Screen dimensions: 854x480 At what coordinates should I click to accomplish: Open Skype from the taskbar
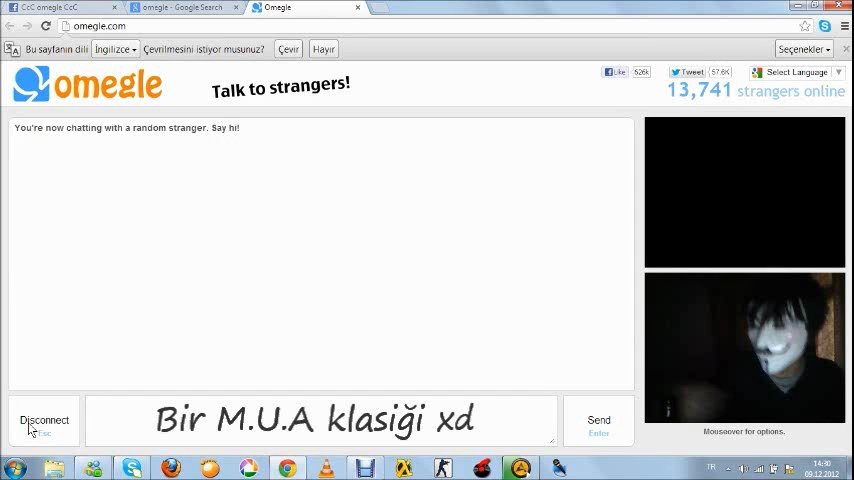[132, 468]
